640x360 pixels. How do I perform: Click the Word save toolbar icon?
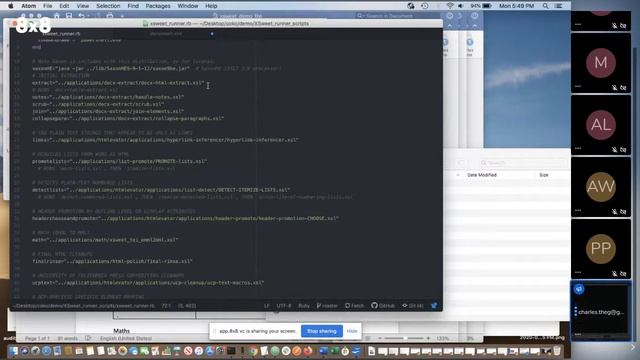tap(69, 16)
